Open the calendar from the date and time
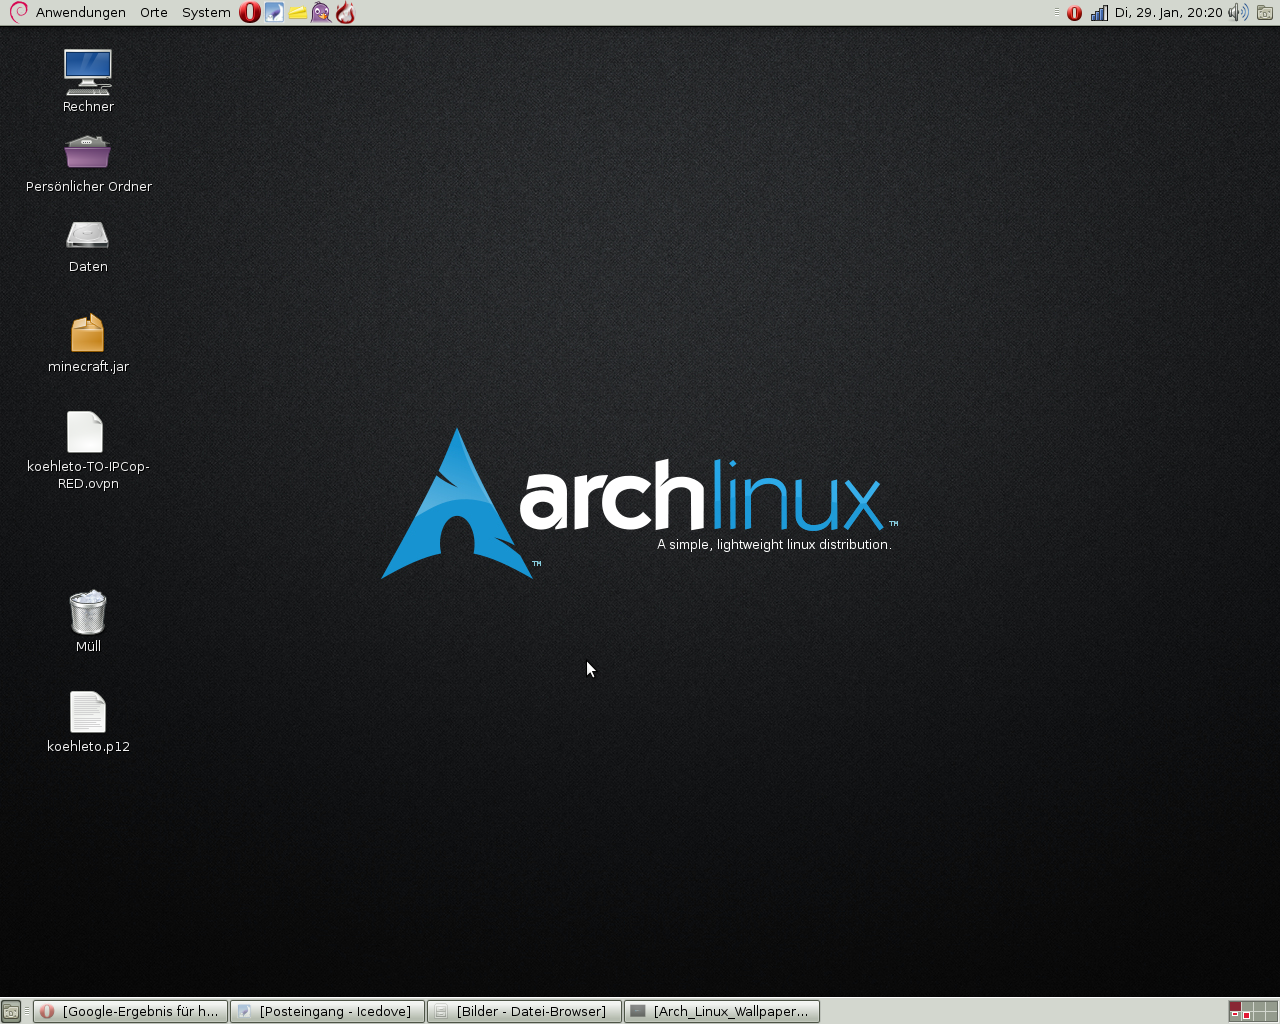The image size is (1280, 1024). [1168, 13]
